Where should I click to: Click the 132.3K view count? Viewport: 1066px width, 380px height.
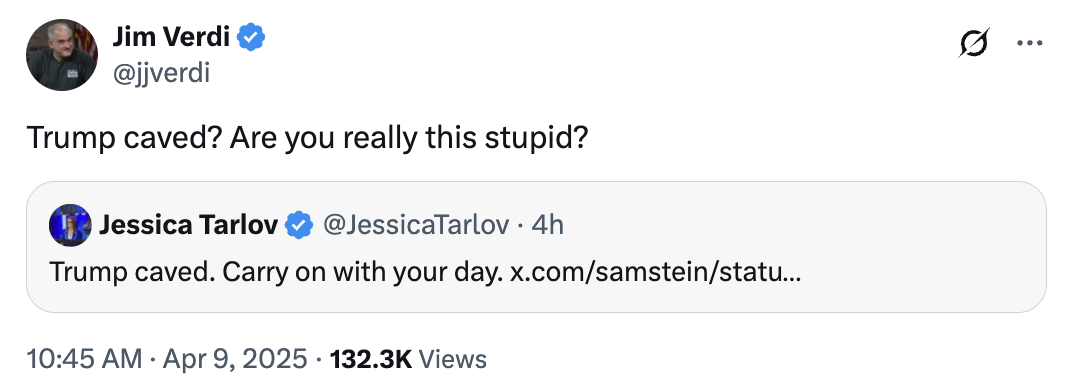371,358
